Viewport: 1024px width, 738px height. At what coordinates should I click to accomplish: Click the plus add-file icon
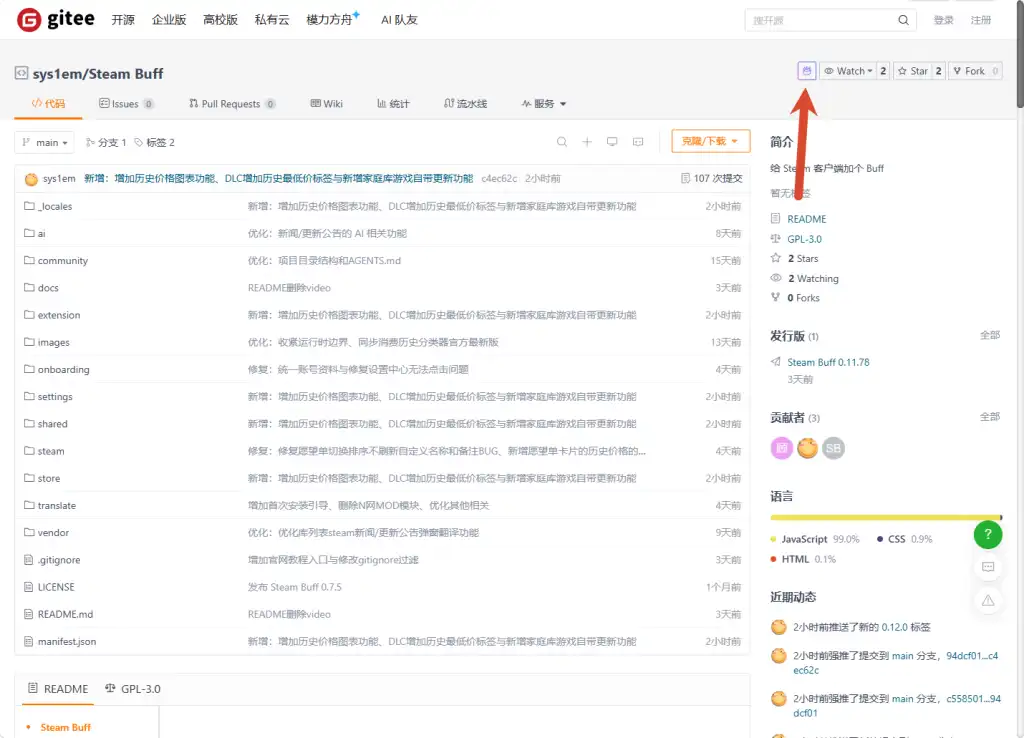(587, 142)
